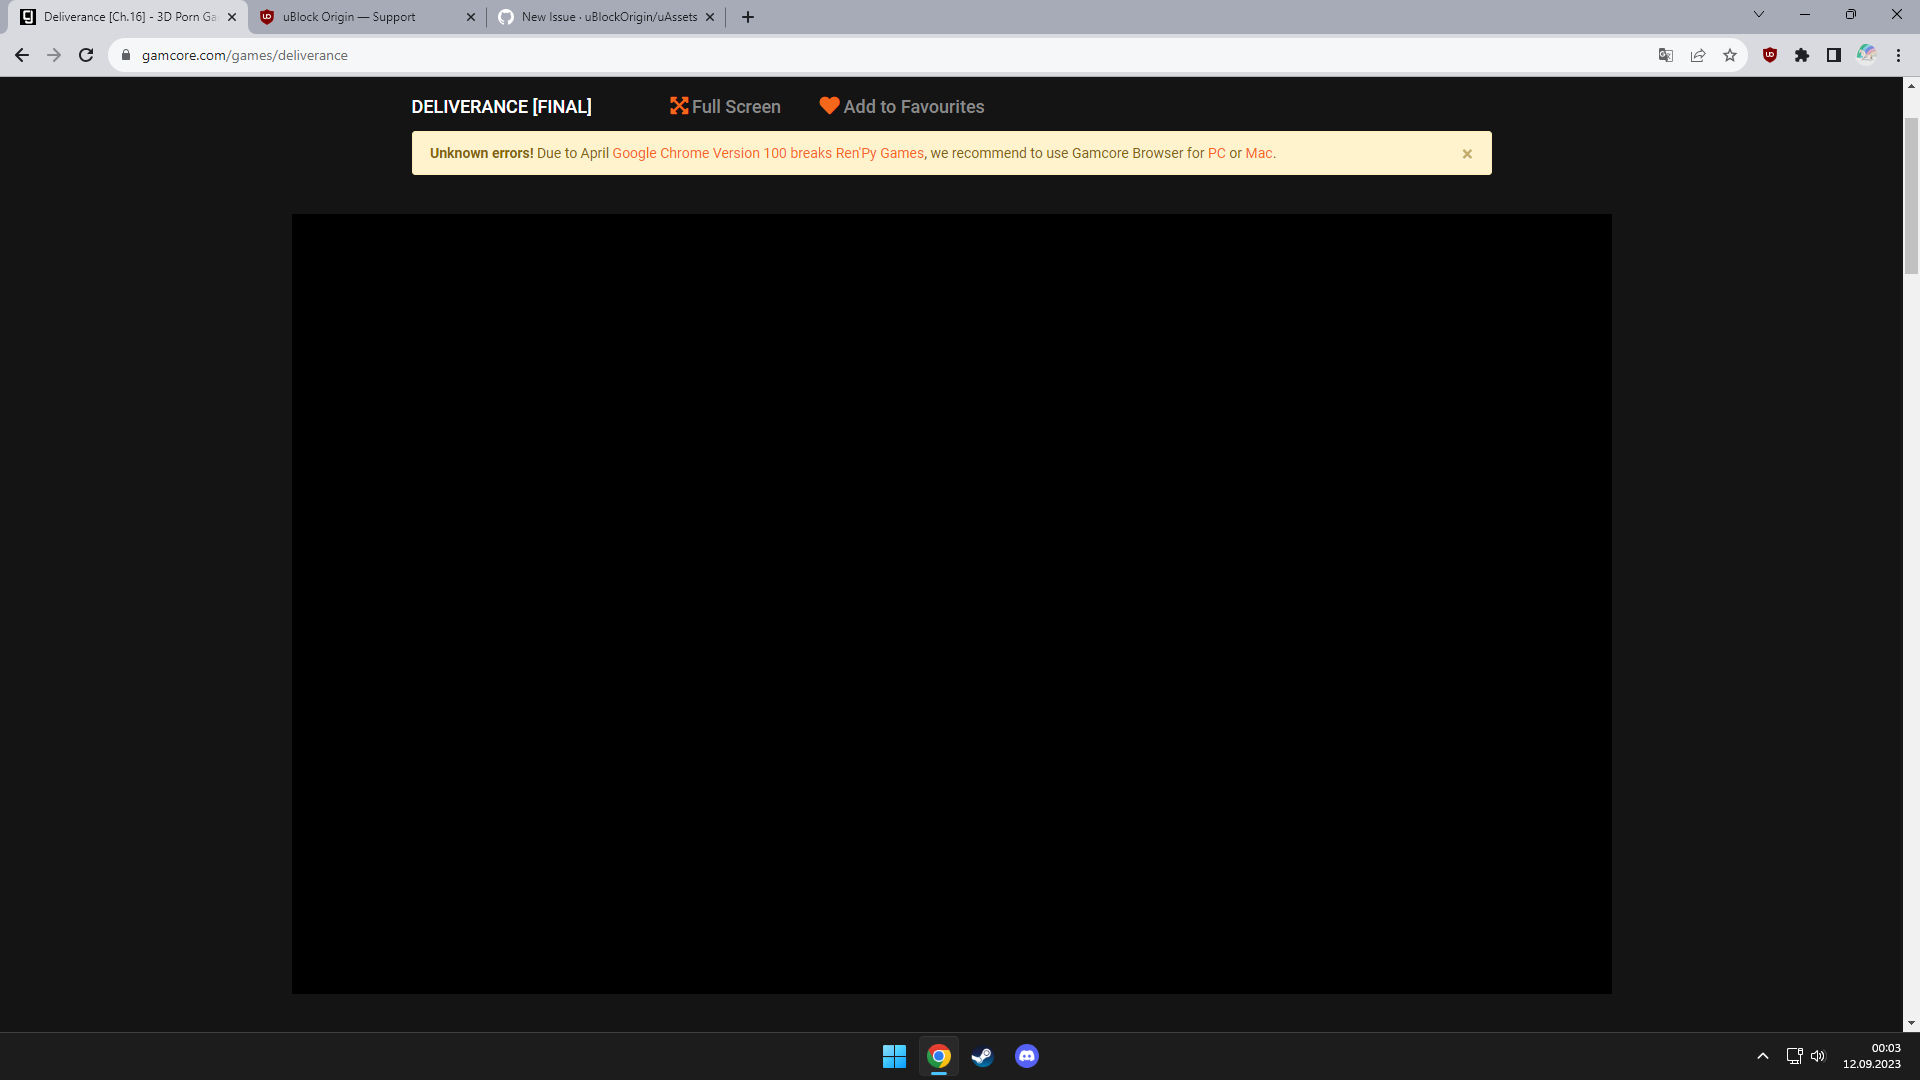Show hidden system tray icons
The height and width of the screenshot is (1080, 1920).
tap(1763, 1056)
